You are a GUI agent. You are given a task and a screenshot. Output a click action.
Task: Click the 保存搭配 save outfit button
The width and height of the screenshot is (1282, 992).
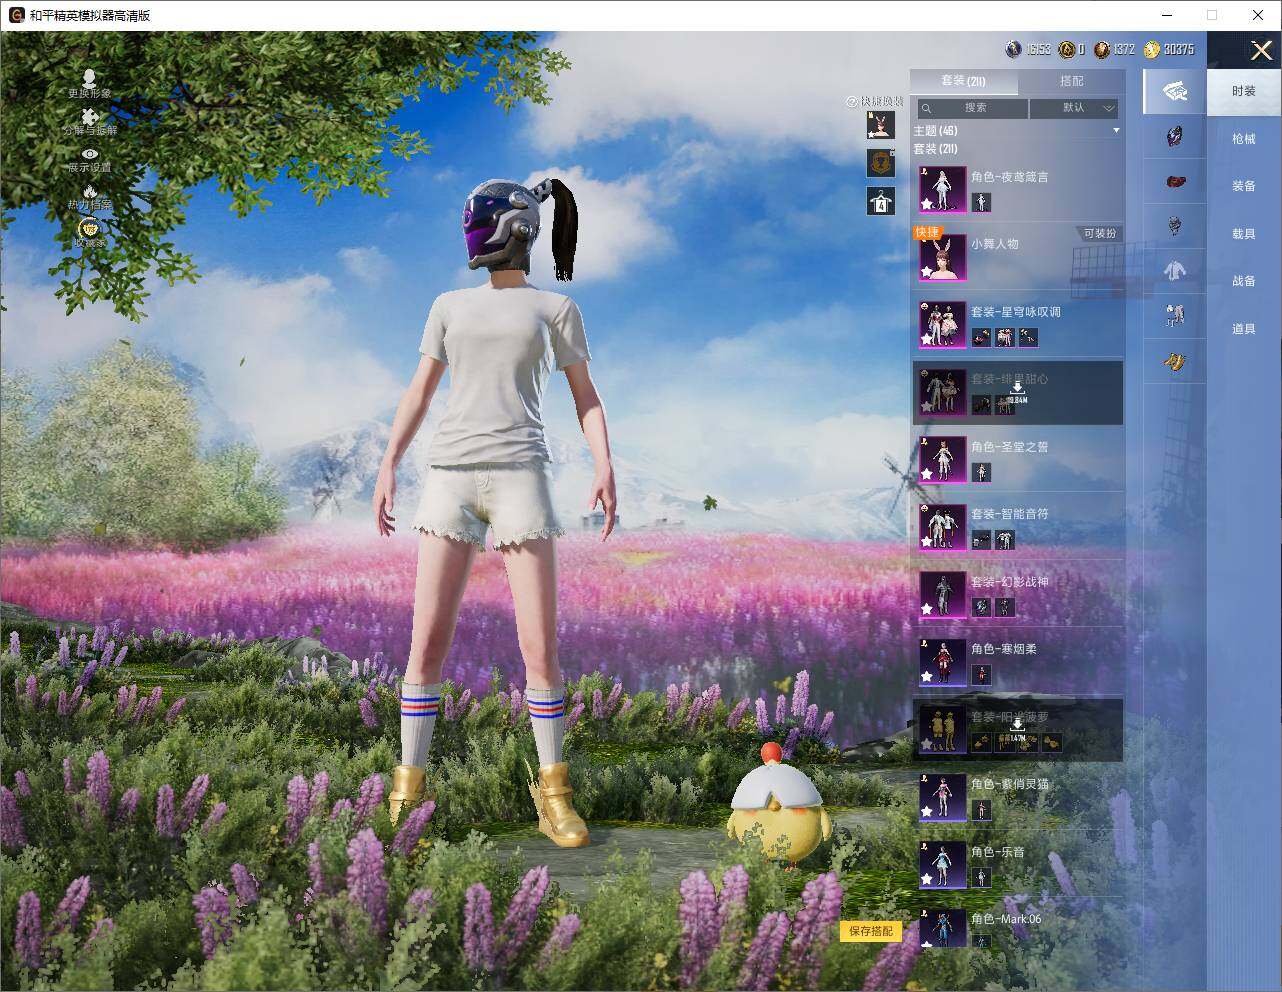pos(871,932)
